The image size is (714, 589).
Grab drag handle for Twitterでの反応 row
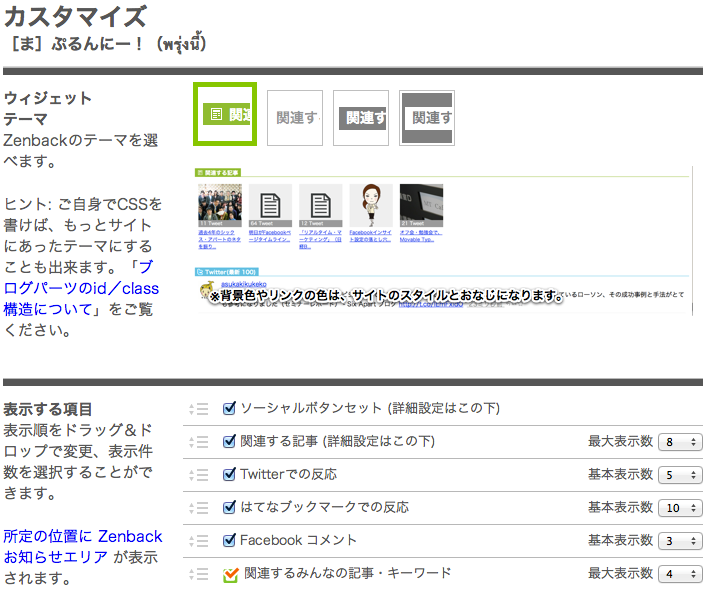click(199, 475)
